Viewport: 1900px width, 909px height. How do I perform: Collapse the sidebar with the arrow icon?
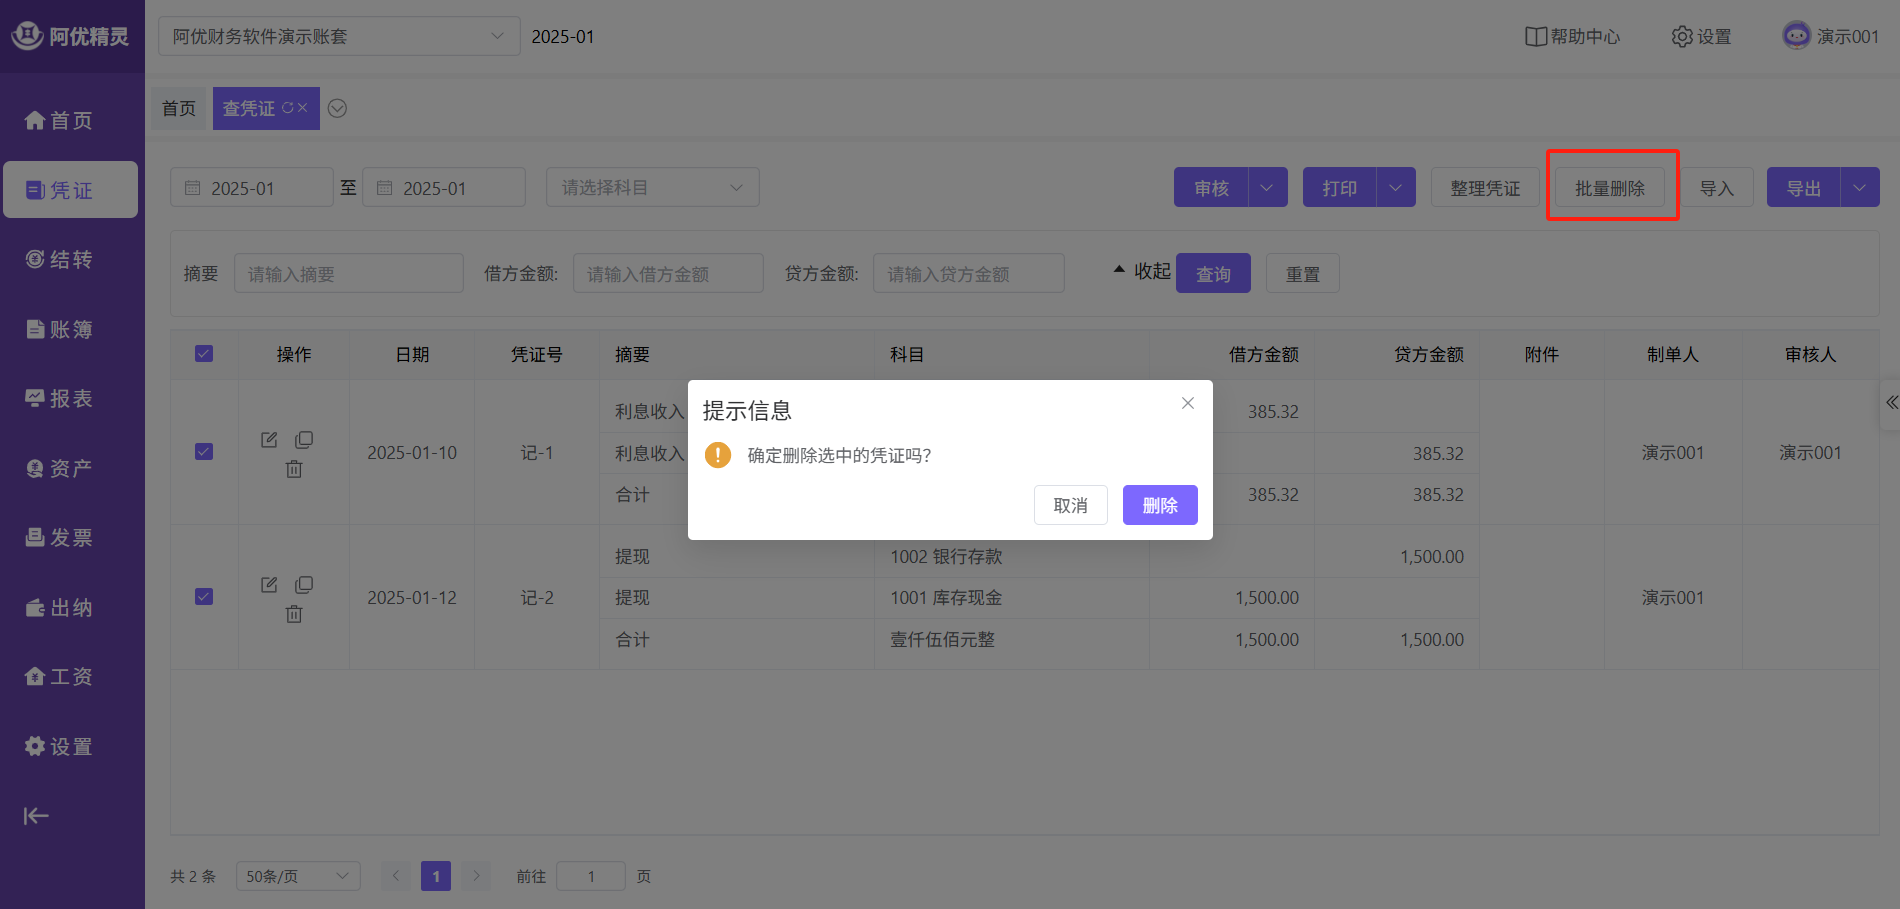[36, 816]
